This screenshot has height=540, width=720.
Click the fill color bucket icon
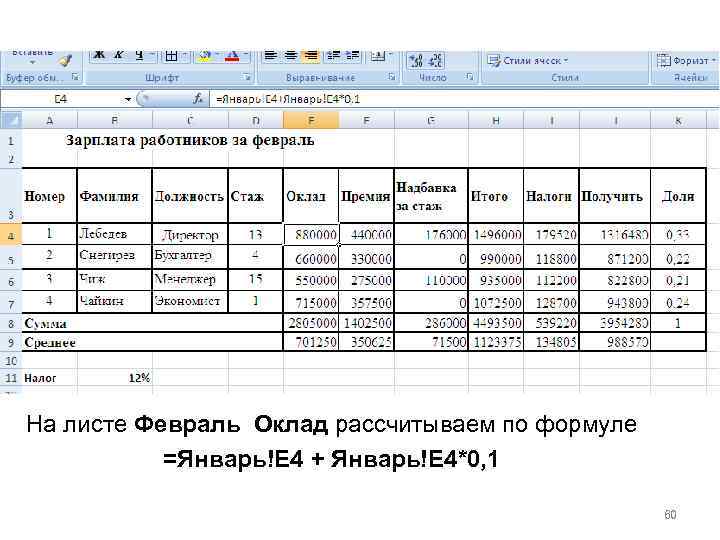tap(205, 56)
